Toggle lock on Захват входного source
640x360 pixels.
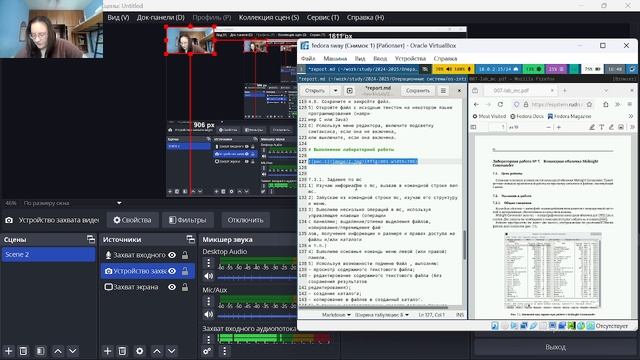pyautogui.click(x=185, y=255)
